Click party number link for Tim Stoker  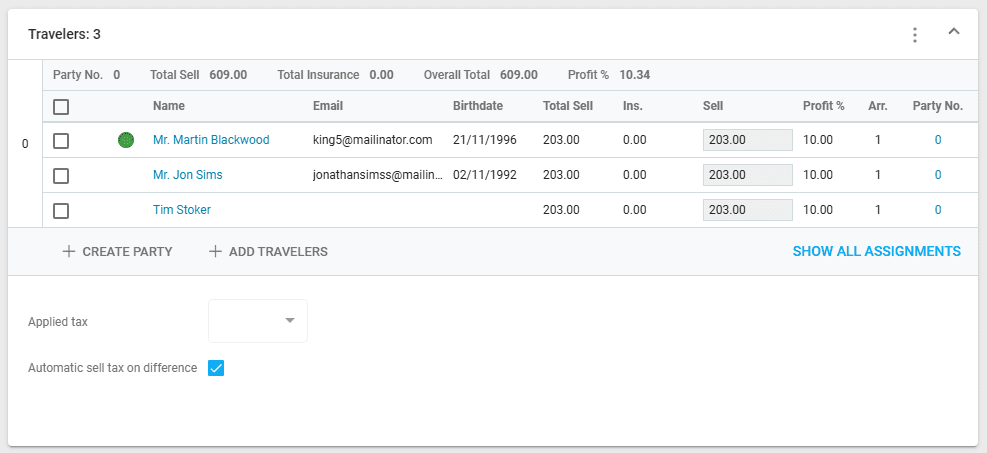(x=938, y=210)
